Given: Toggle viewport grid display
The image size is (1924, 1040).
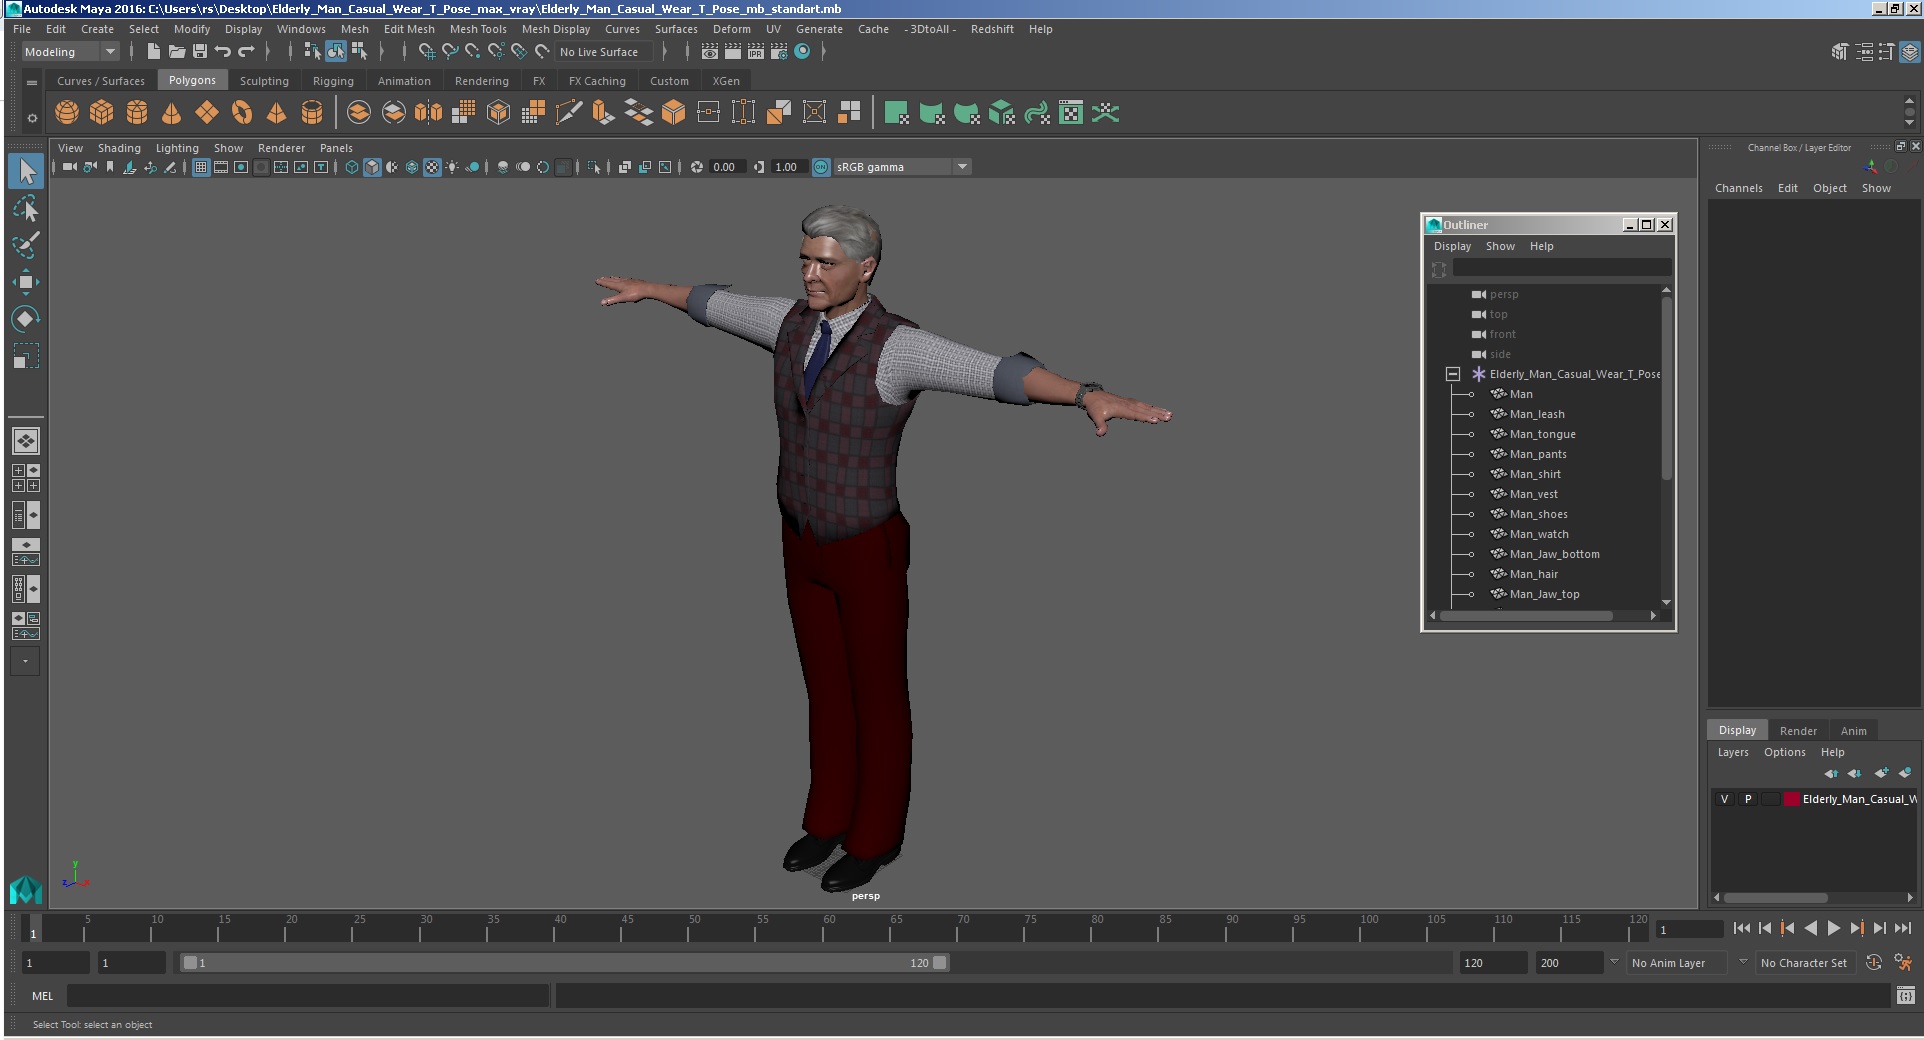Looking at the screenshot, I should [x=201, y=167].
